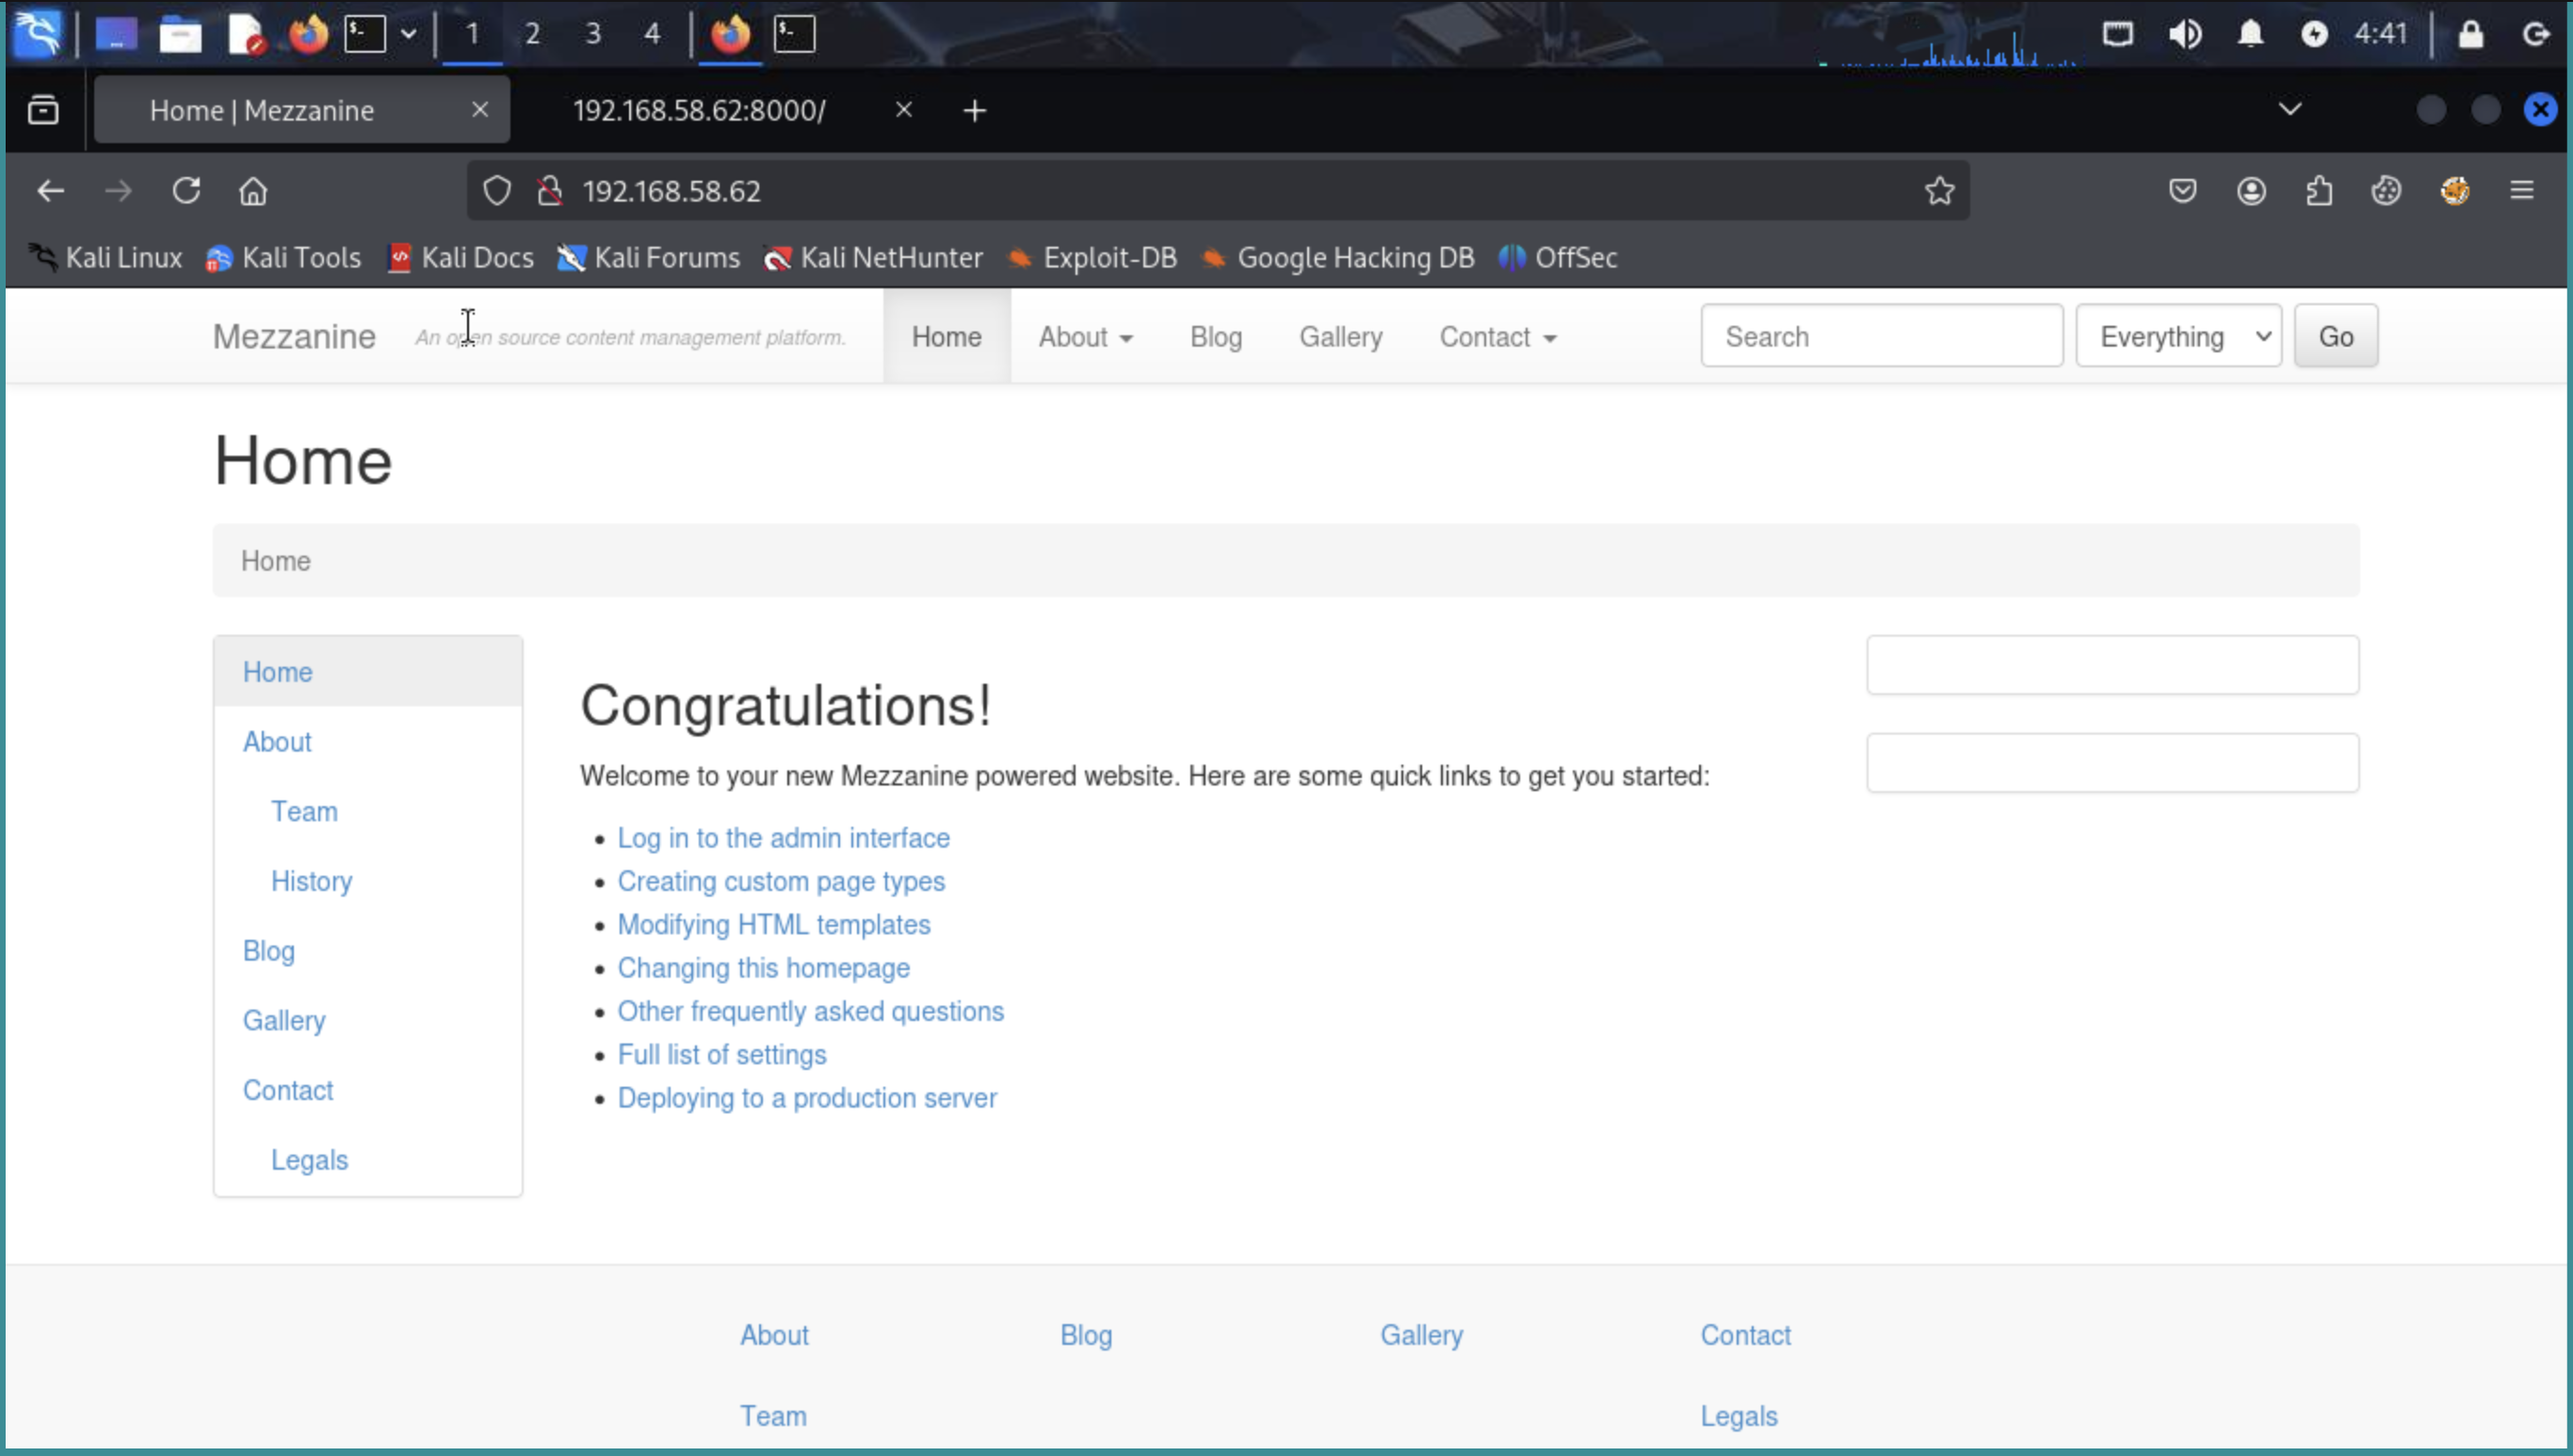The width and height of the screenshot is (2573, 1456).
Task: Bookmark this page with the star icon
Action: (1939, 190)
